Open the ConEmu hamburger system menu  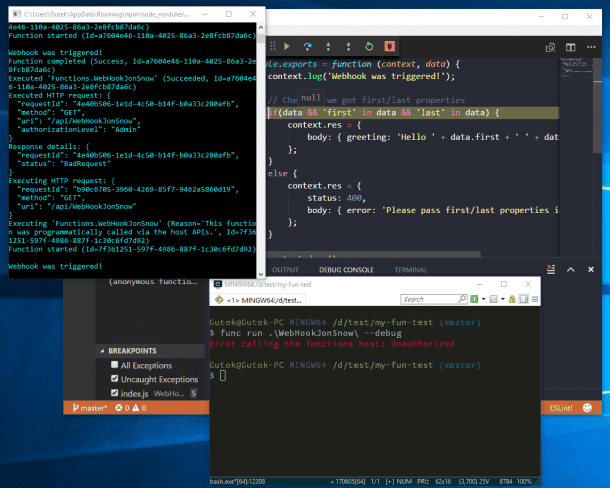pyautogui.click(x=535, y=299)
